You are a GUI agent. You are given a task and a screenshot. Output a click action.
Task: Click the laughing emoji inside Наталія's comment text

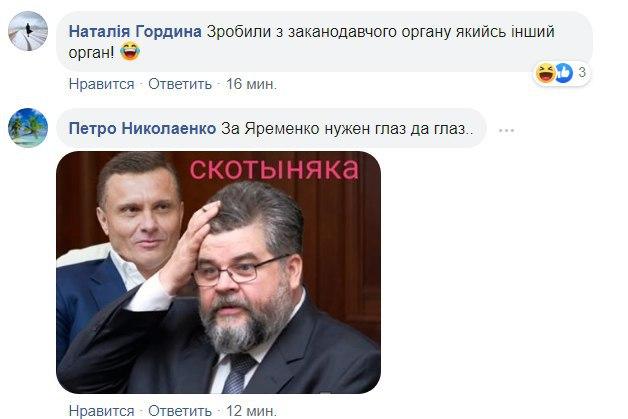coord(130,52)
